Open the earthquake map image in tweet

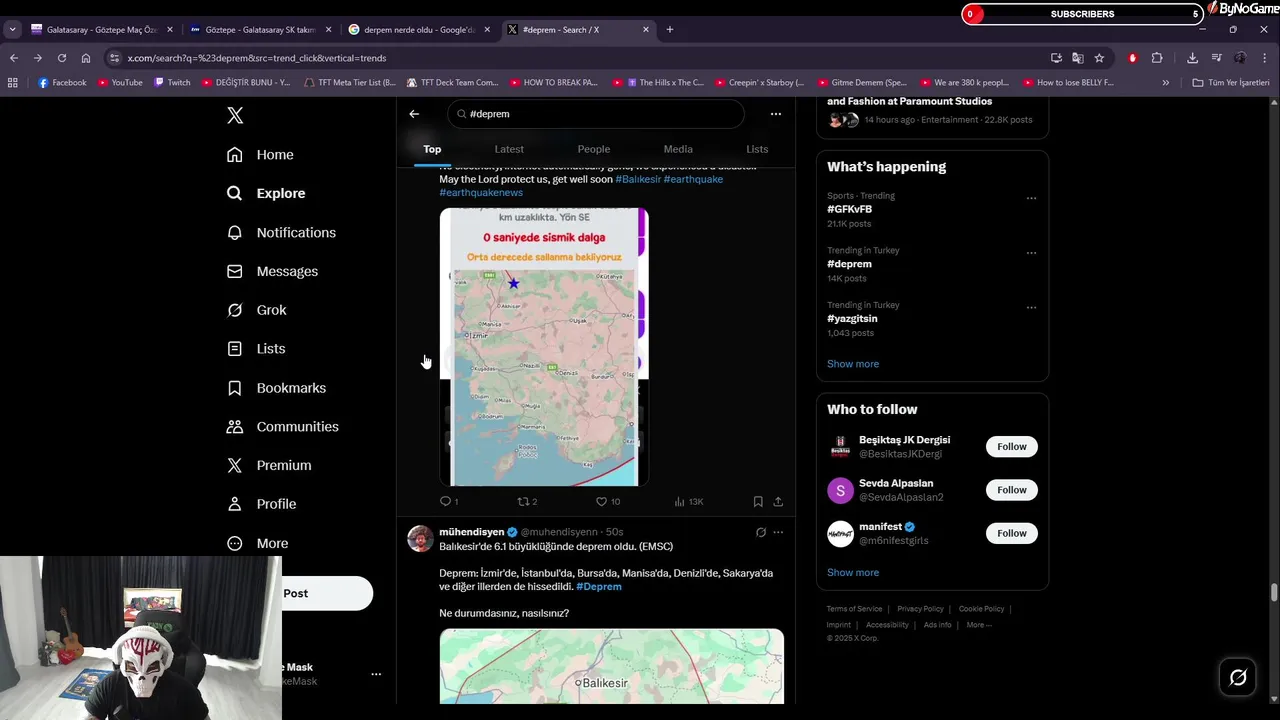pos(544,347)
